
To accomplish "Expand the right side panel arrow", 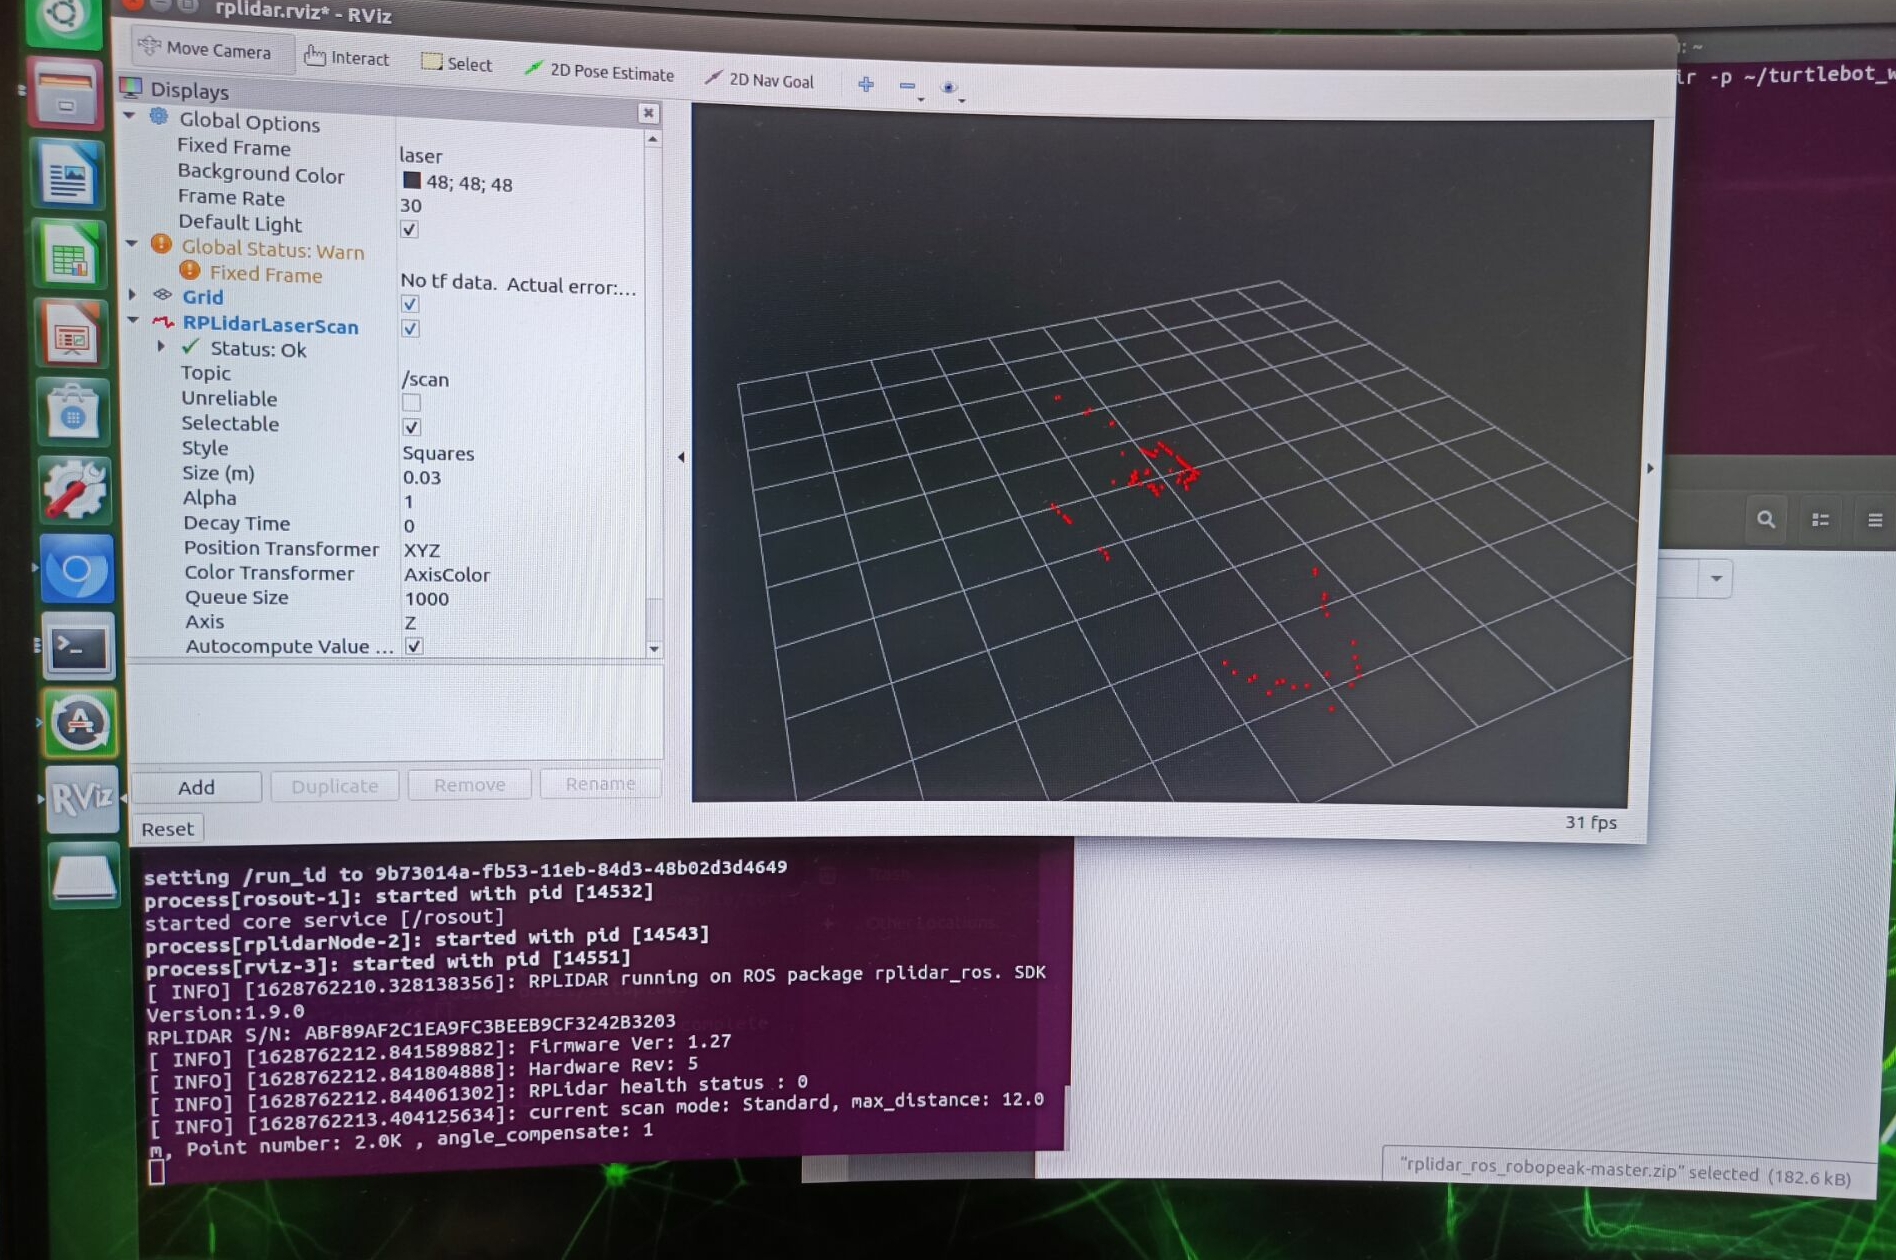I will click(x=1650, y=468).
